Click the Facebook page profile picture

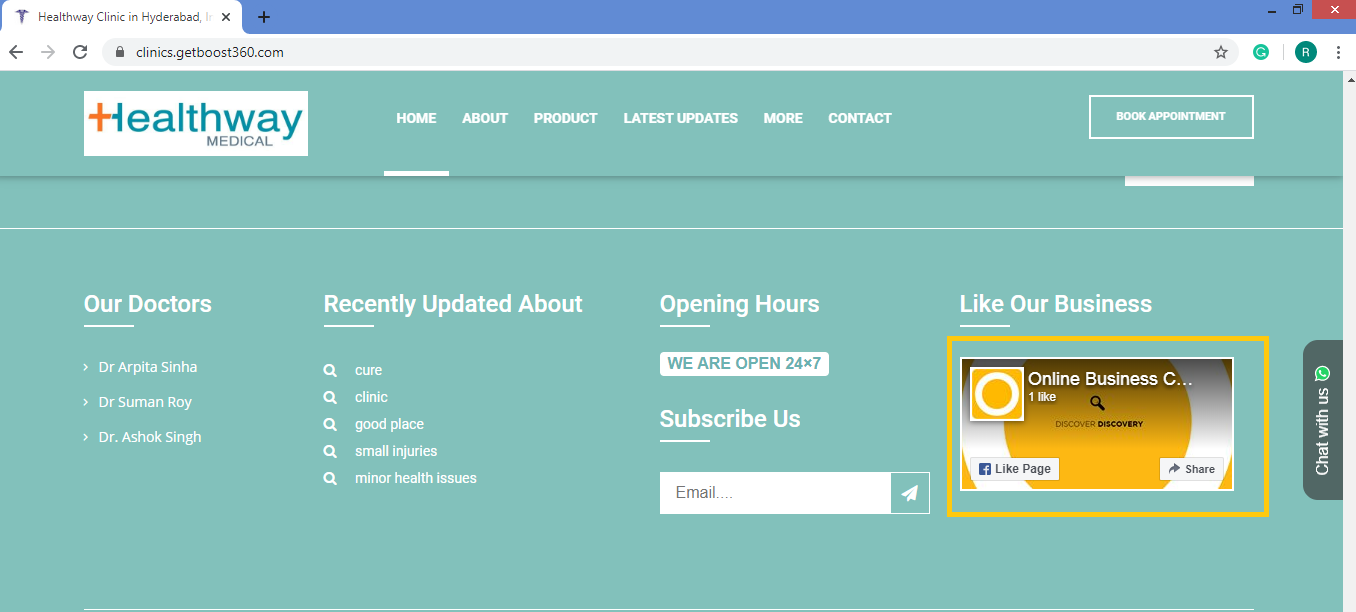pos(997,394)
